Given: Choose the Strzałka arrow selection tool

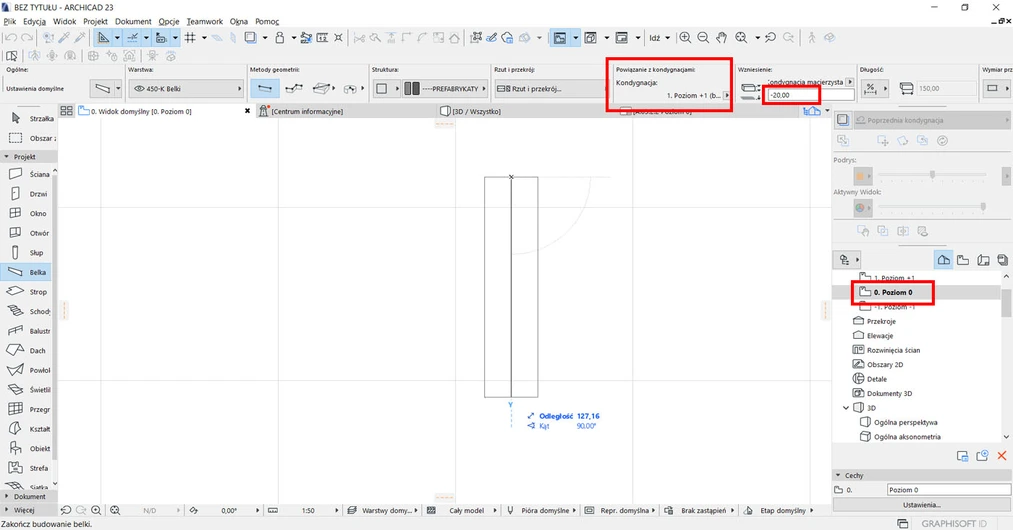Looking at the screenshot, I should point(30,118).
